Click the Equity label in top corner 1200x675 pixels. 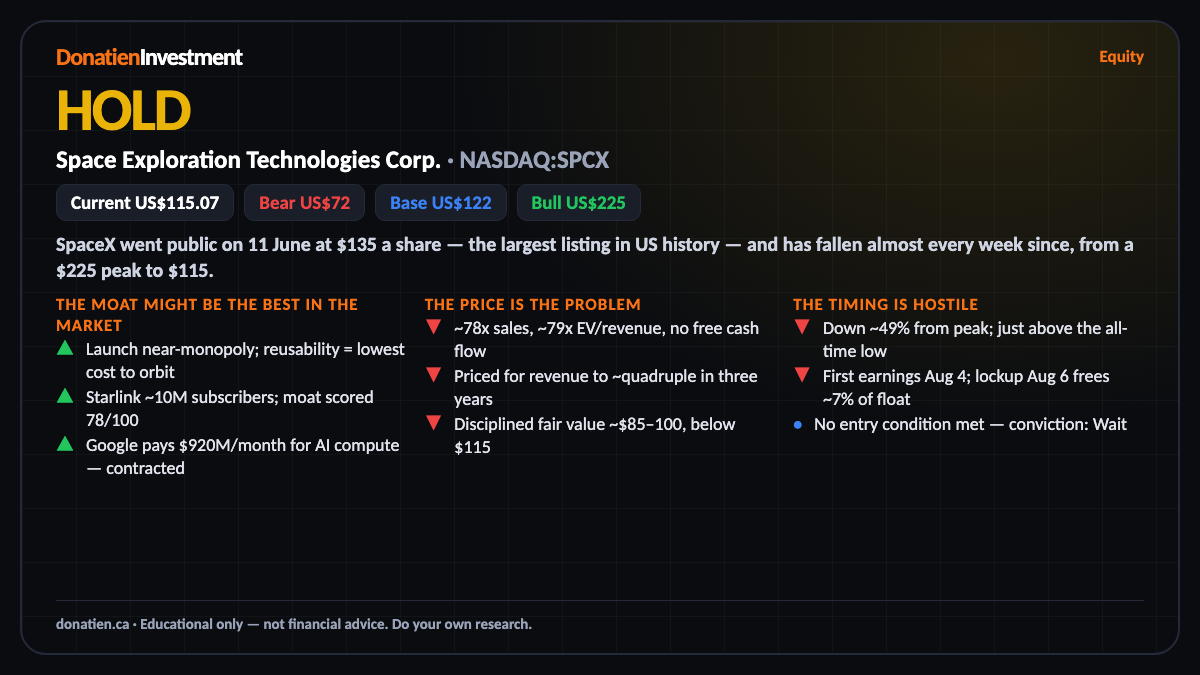click(x=1121, y=57)
